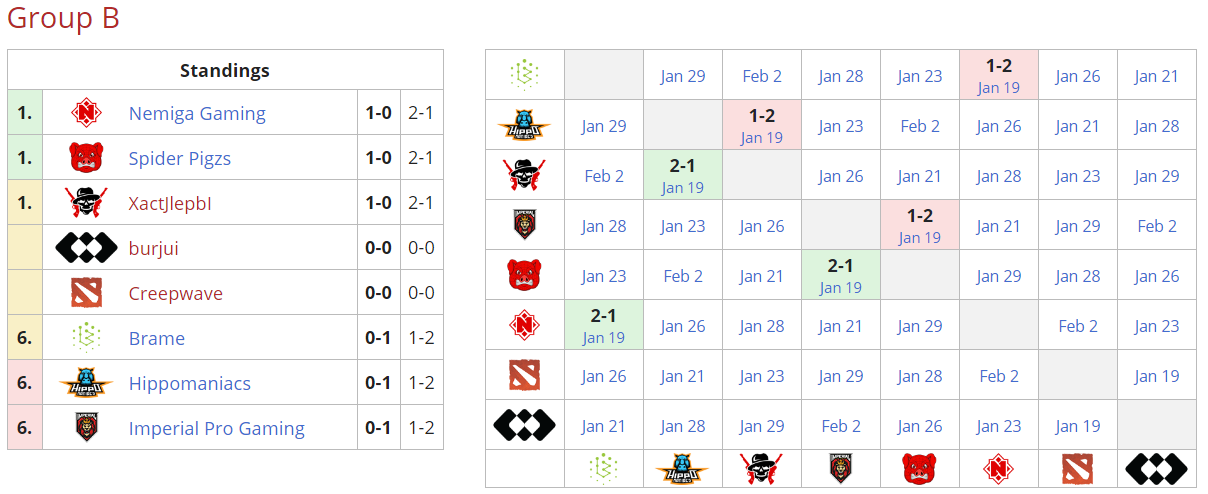Image resolution: width=1208 pixels, height=494 pixels.
Task: Click Nemiga vs Brame 2-1 result cell
Action: coord(603,325)
